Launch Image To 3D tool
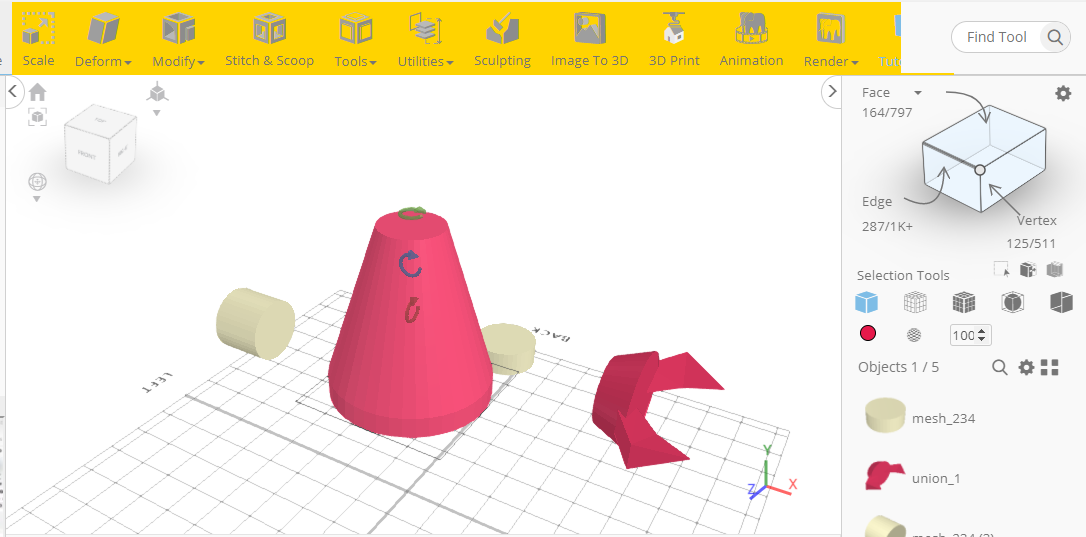The height and width of the screenshot is (537, 1086). (x=589, y=40)
